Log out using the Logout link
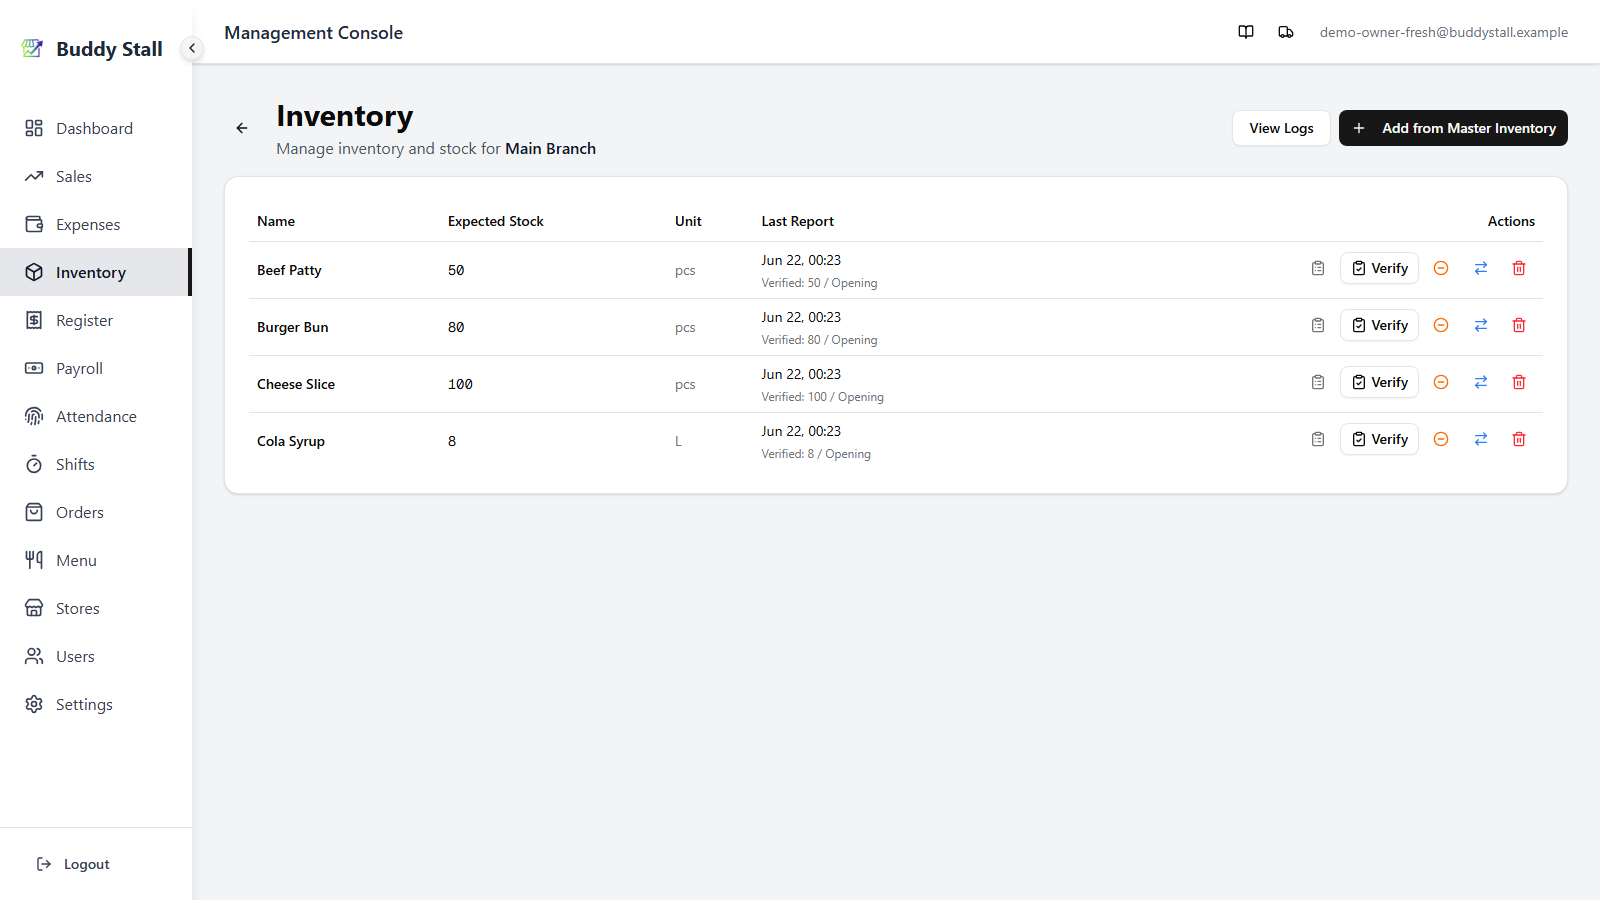 click(x=73, y=864)
